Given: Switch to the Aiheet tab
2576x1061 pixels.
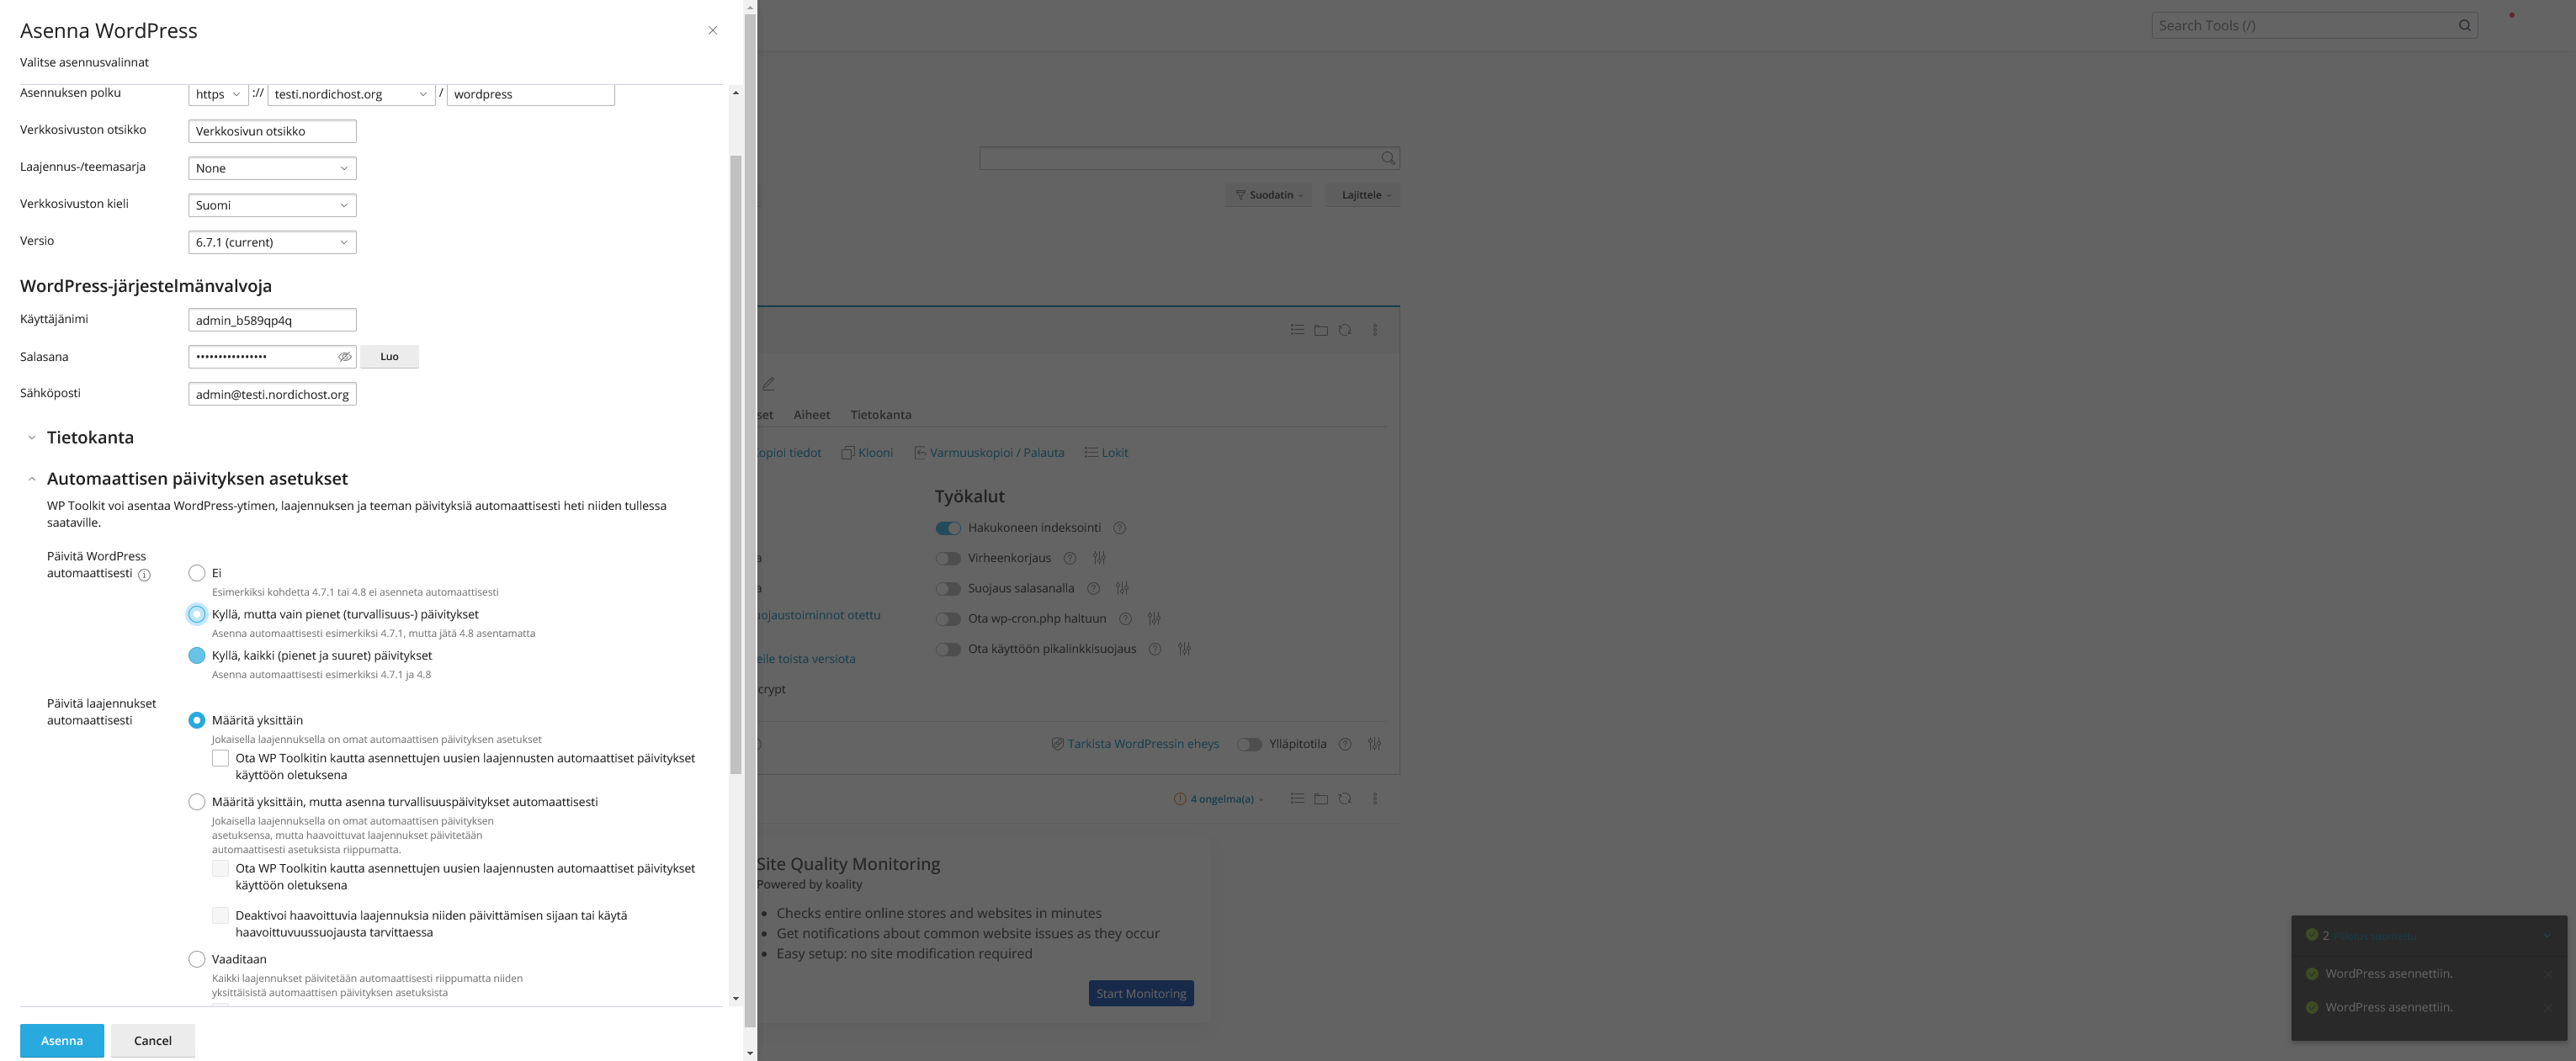Looking at the screenshot, I should (812, 415).
